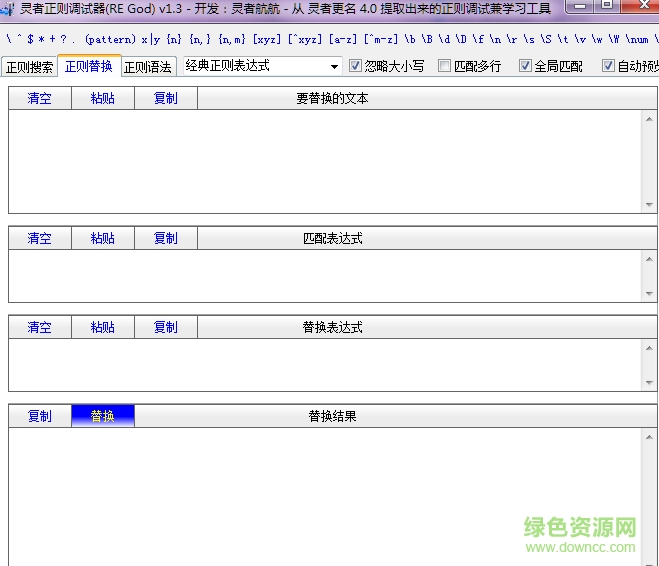
Task: Click 复制 beside the 替换结果 header
Action: (x=39, y=416)
